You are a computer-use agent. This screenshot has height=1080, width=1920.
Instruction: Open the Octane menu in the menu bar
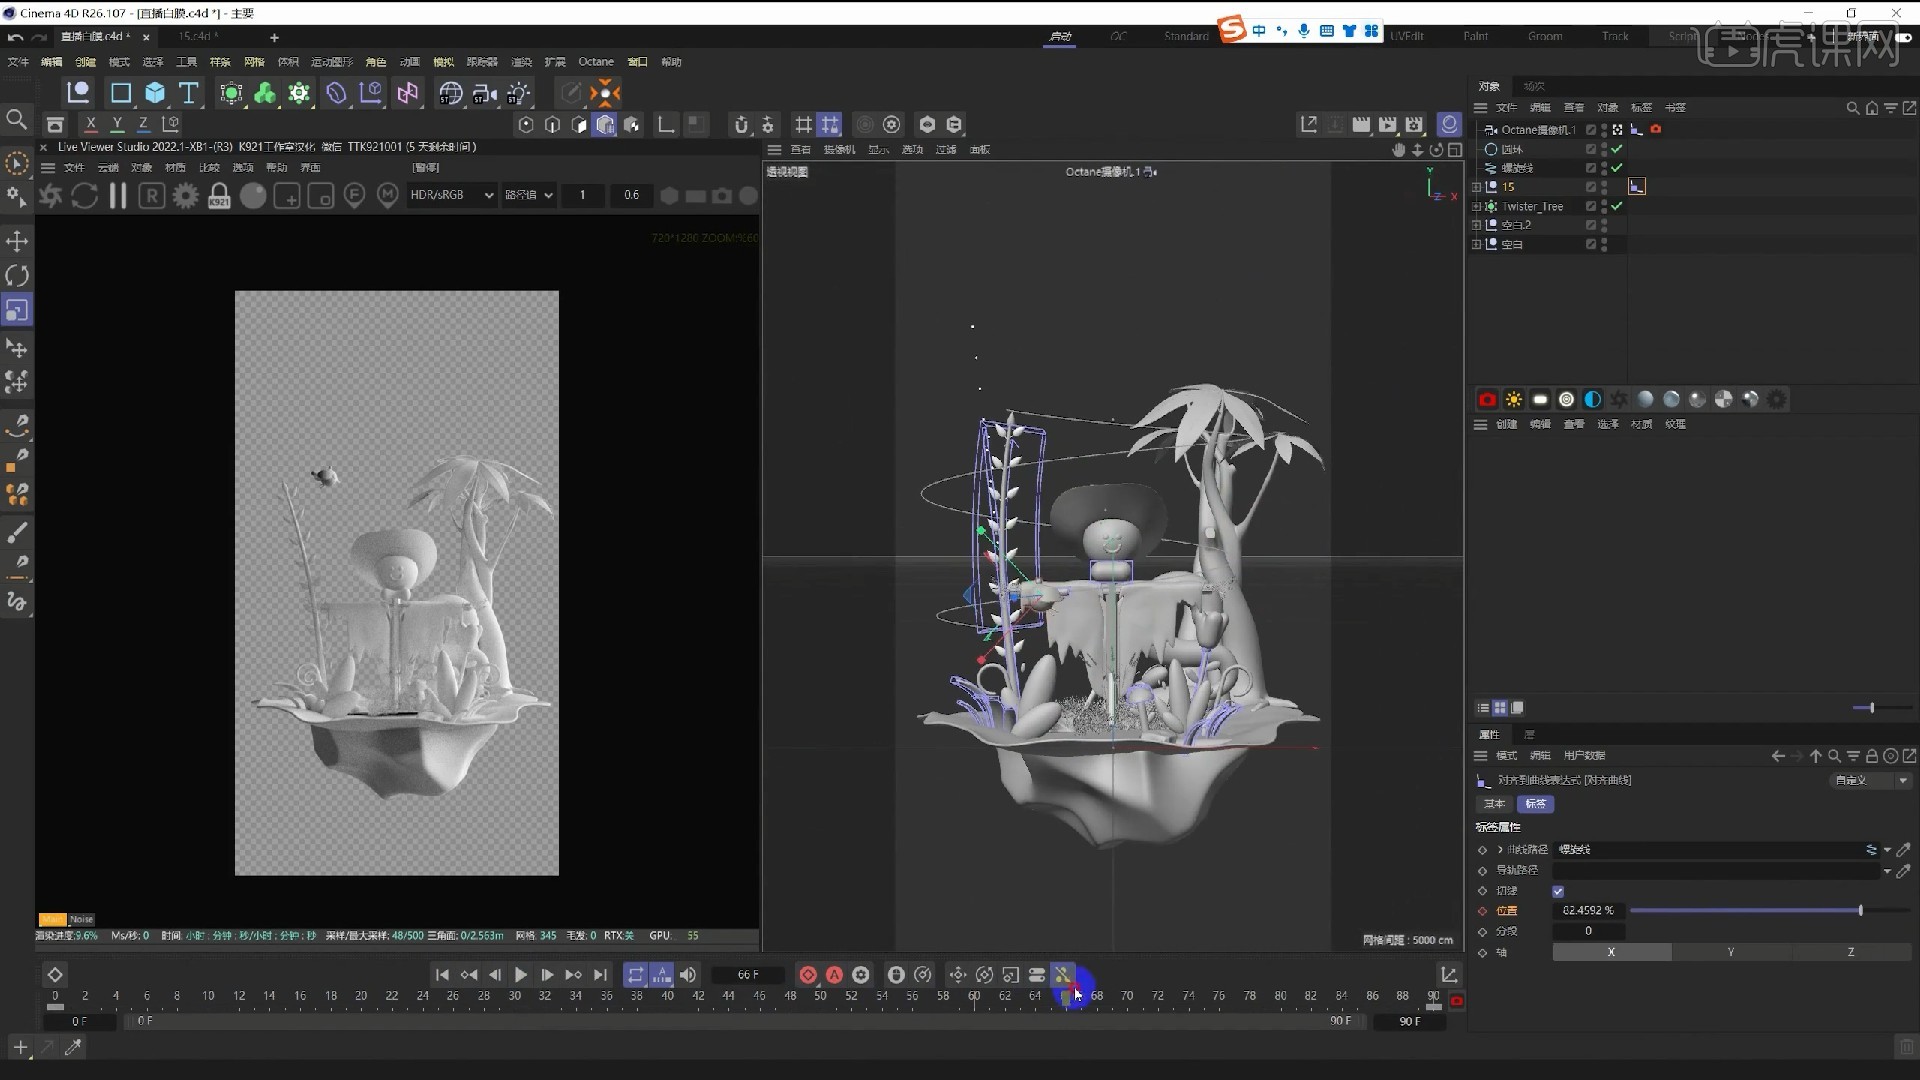(x=596, y=61)
